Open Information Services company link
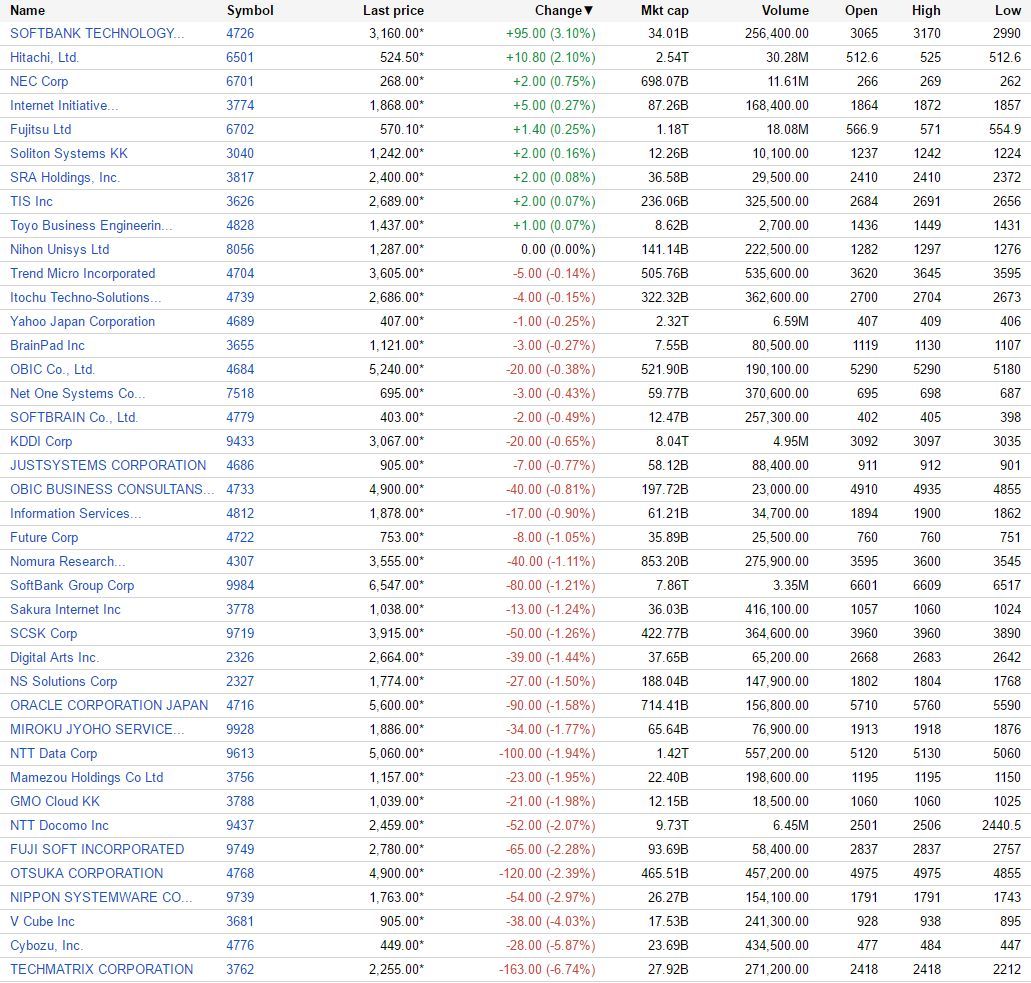Image resolution: width=1031 pixels, height=983 pixels. (76, 514)
